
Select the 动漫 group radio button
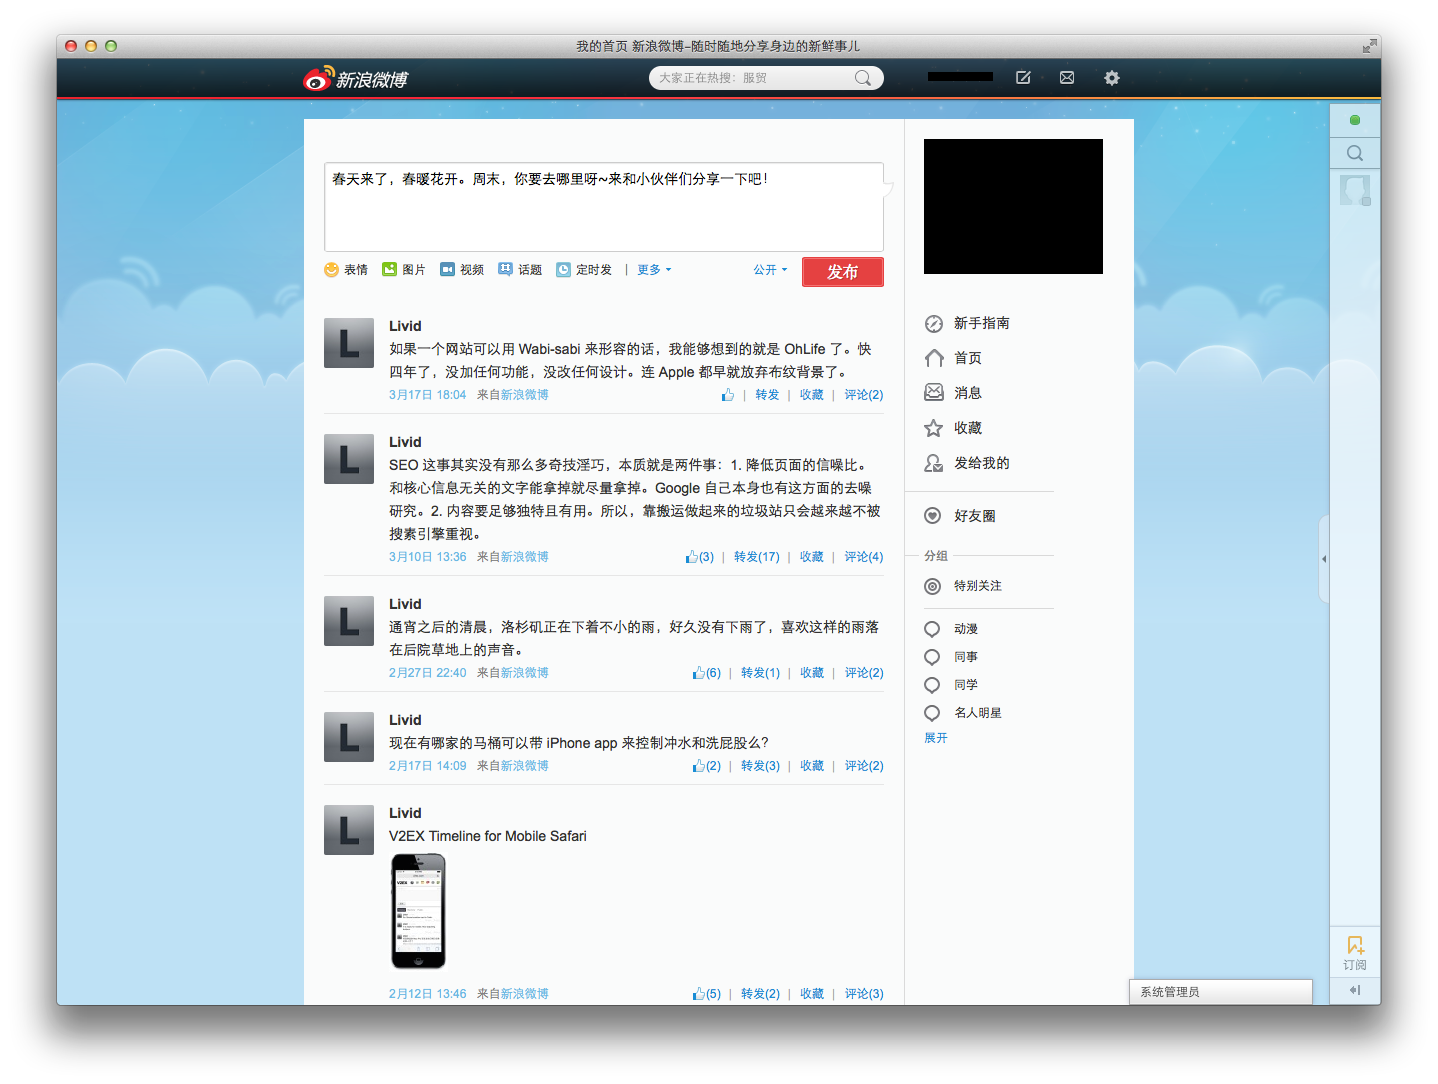point(932,629)
